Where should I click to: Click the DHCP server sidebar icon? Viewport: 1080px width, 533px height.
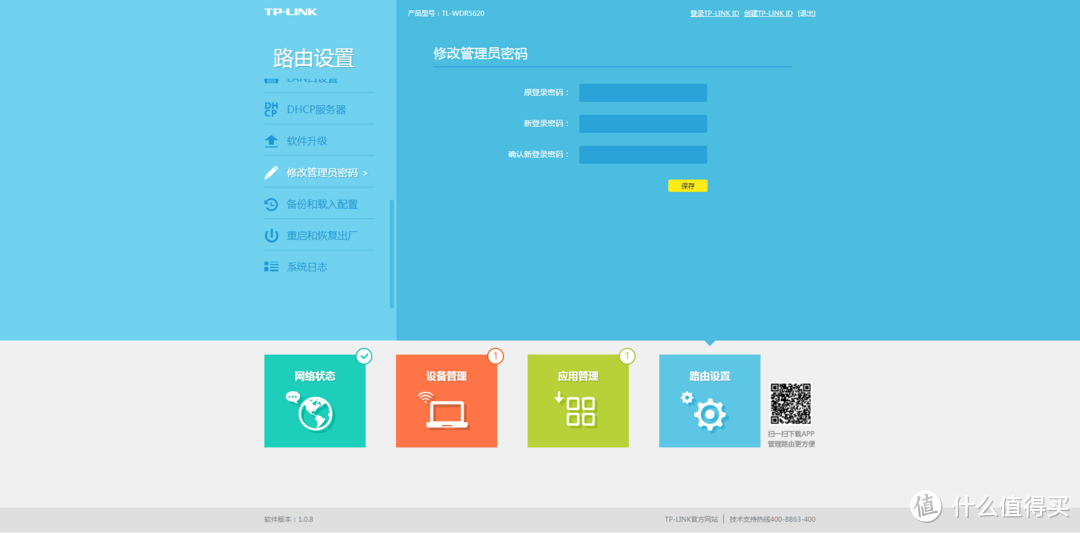(x=271, y=109)
